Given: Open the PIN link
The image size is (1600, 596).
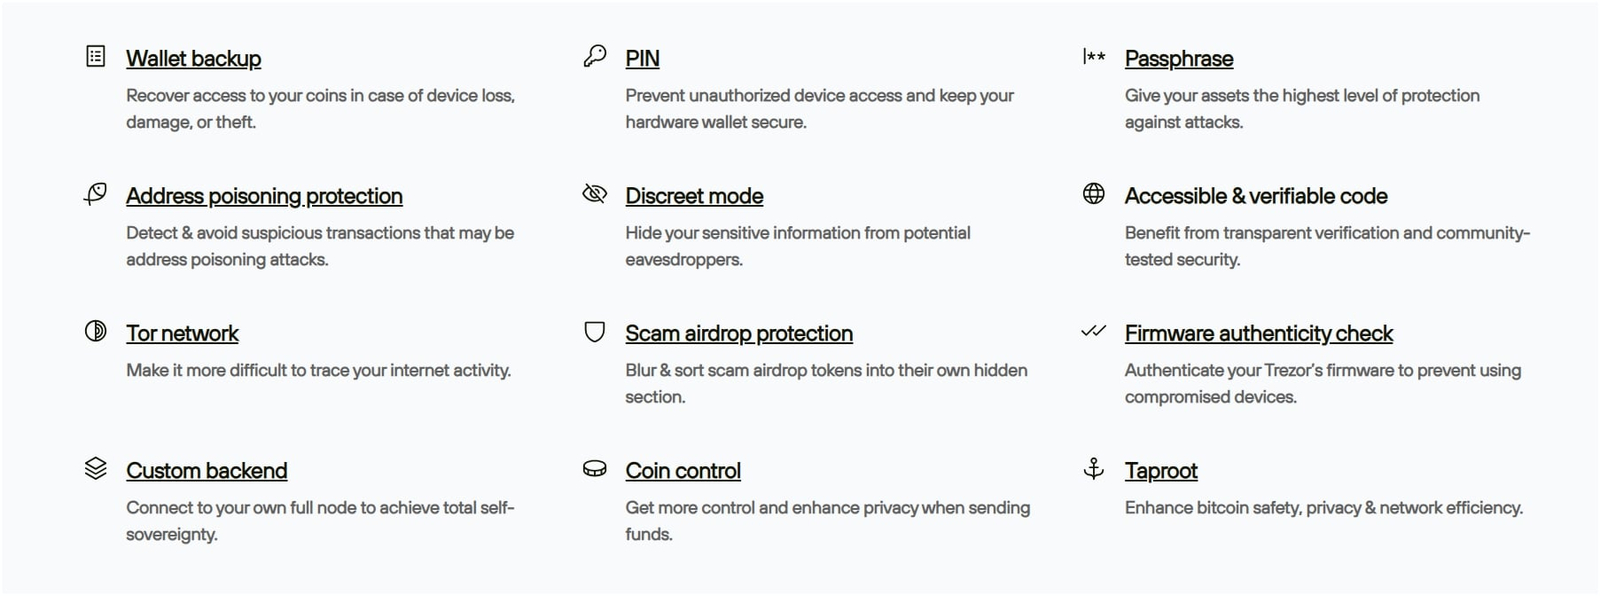Looking at the screenshot, I should [x=642, y=59].
